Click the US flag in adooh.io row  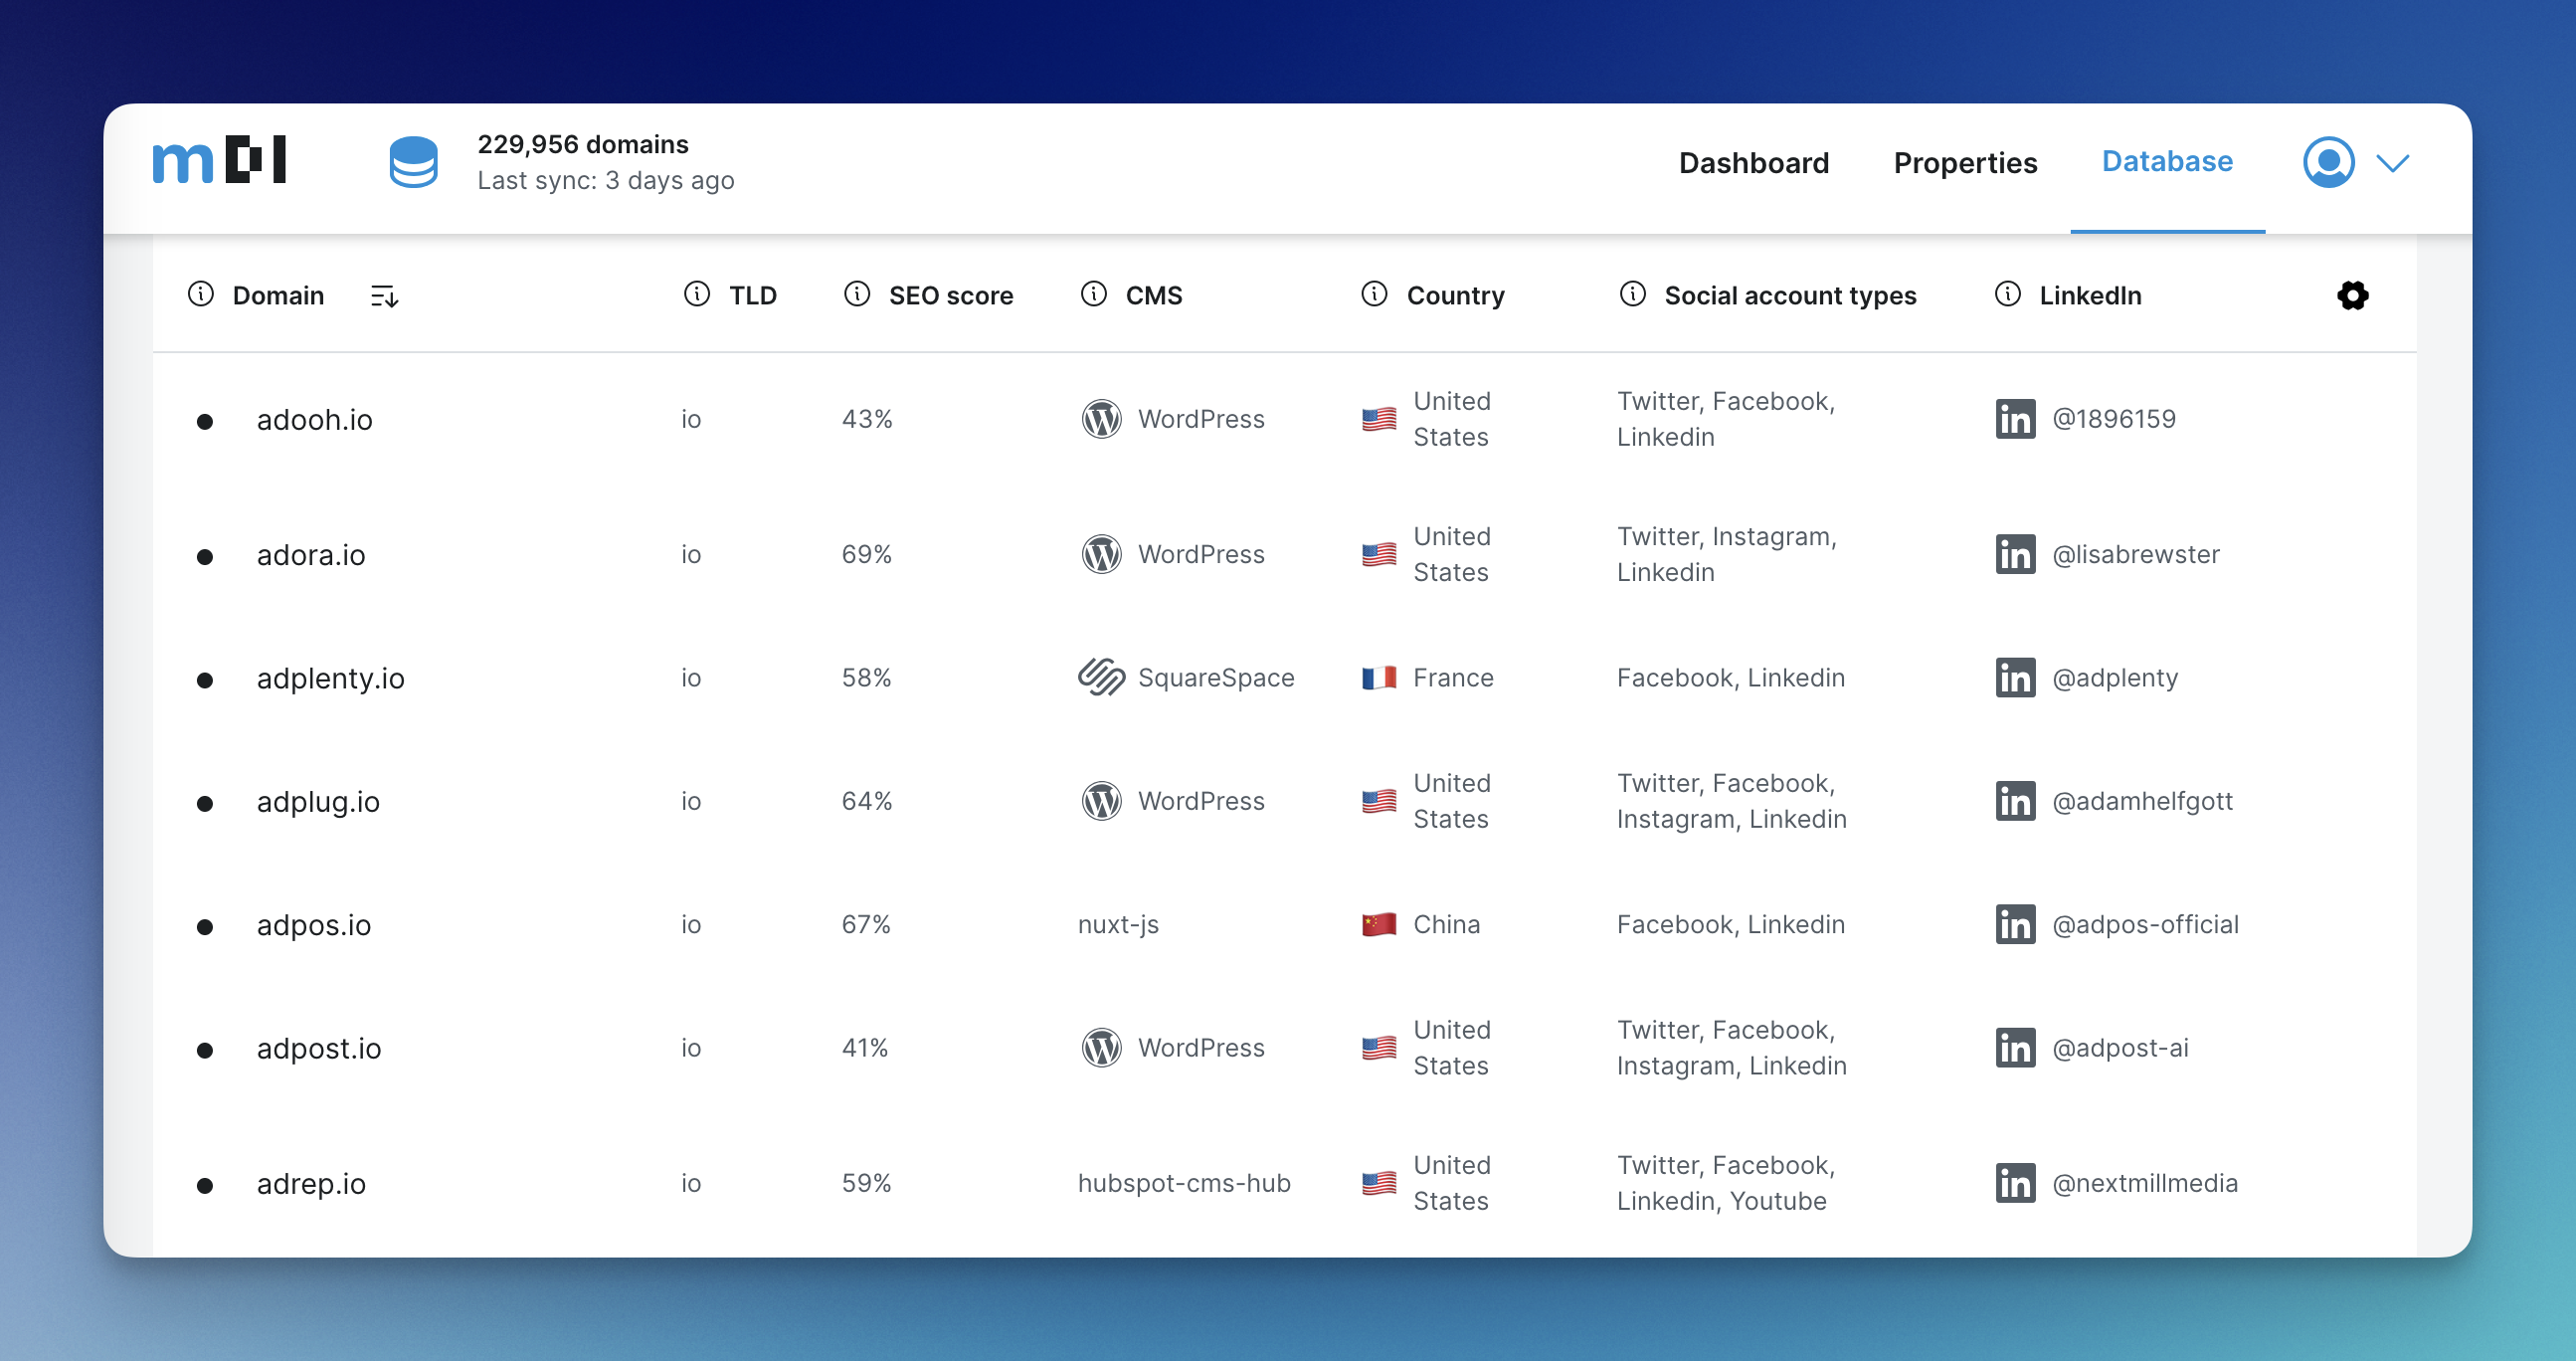1379,419
